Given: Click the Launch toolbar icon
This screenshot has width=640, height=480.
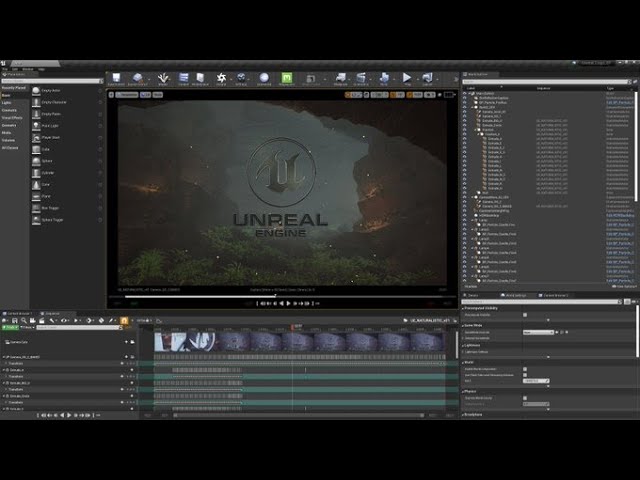Looking at the screenshot, I should (x=427, y=77).
